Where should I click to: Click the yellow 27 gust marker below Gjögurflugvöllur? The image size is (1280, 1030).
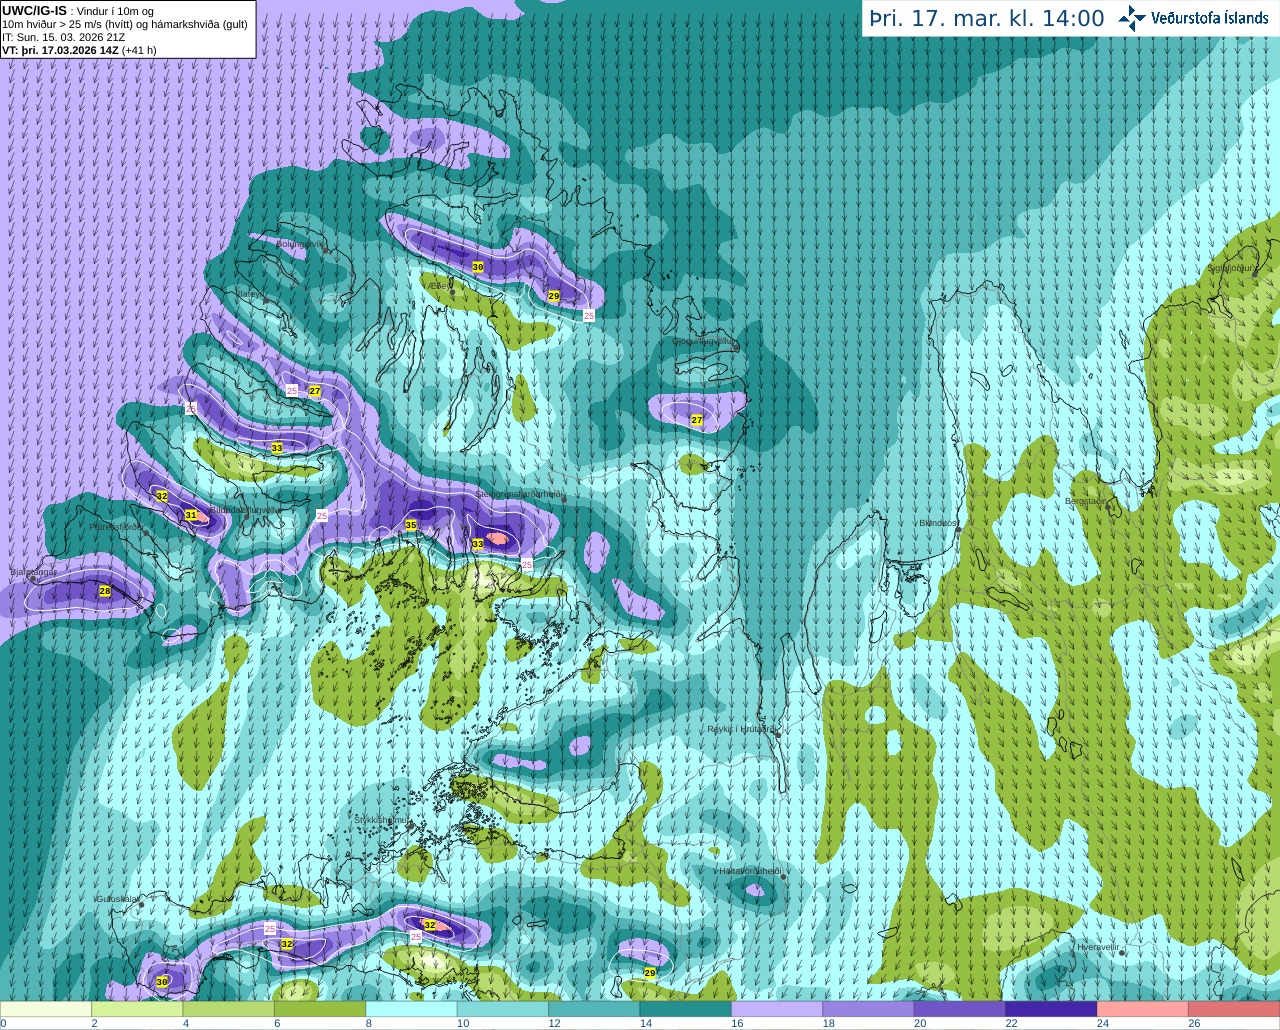(697, 420)
